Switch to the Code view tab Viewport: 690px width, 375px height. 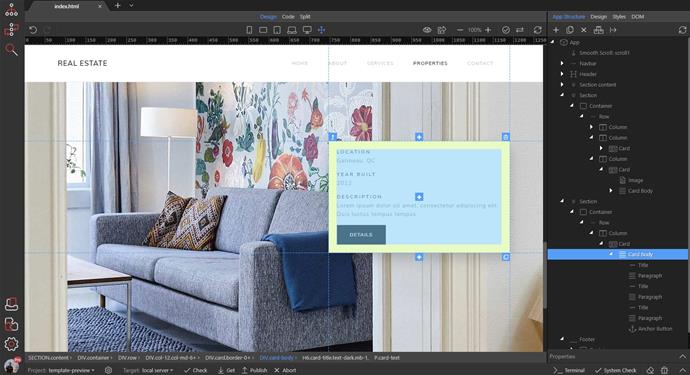tap(288, 17)
